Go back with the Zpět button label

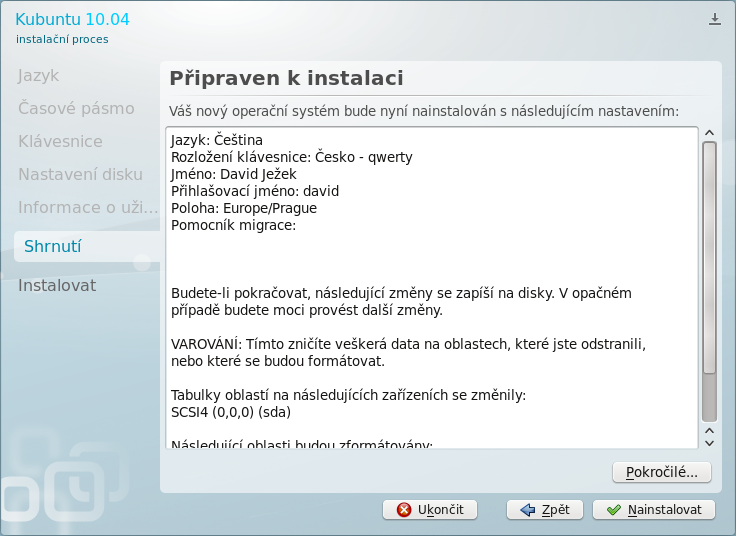coord(555,510)
